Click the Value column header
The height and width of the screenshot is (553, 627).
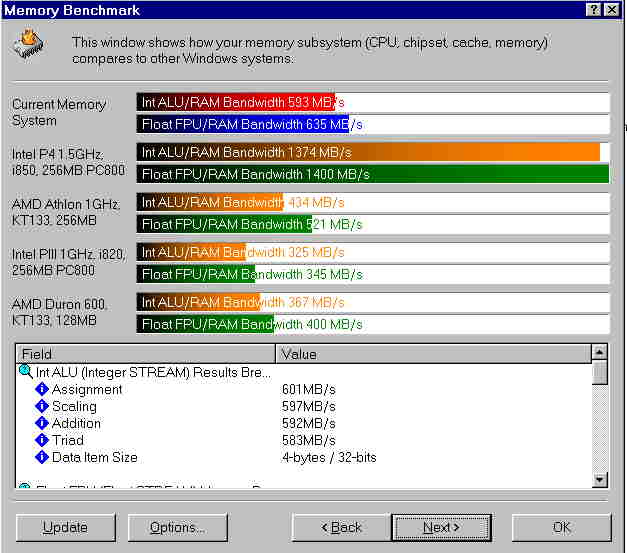(433, 354)
